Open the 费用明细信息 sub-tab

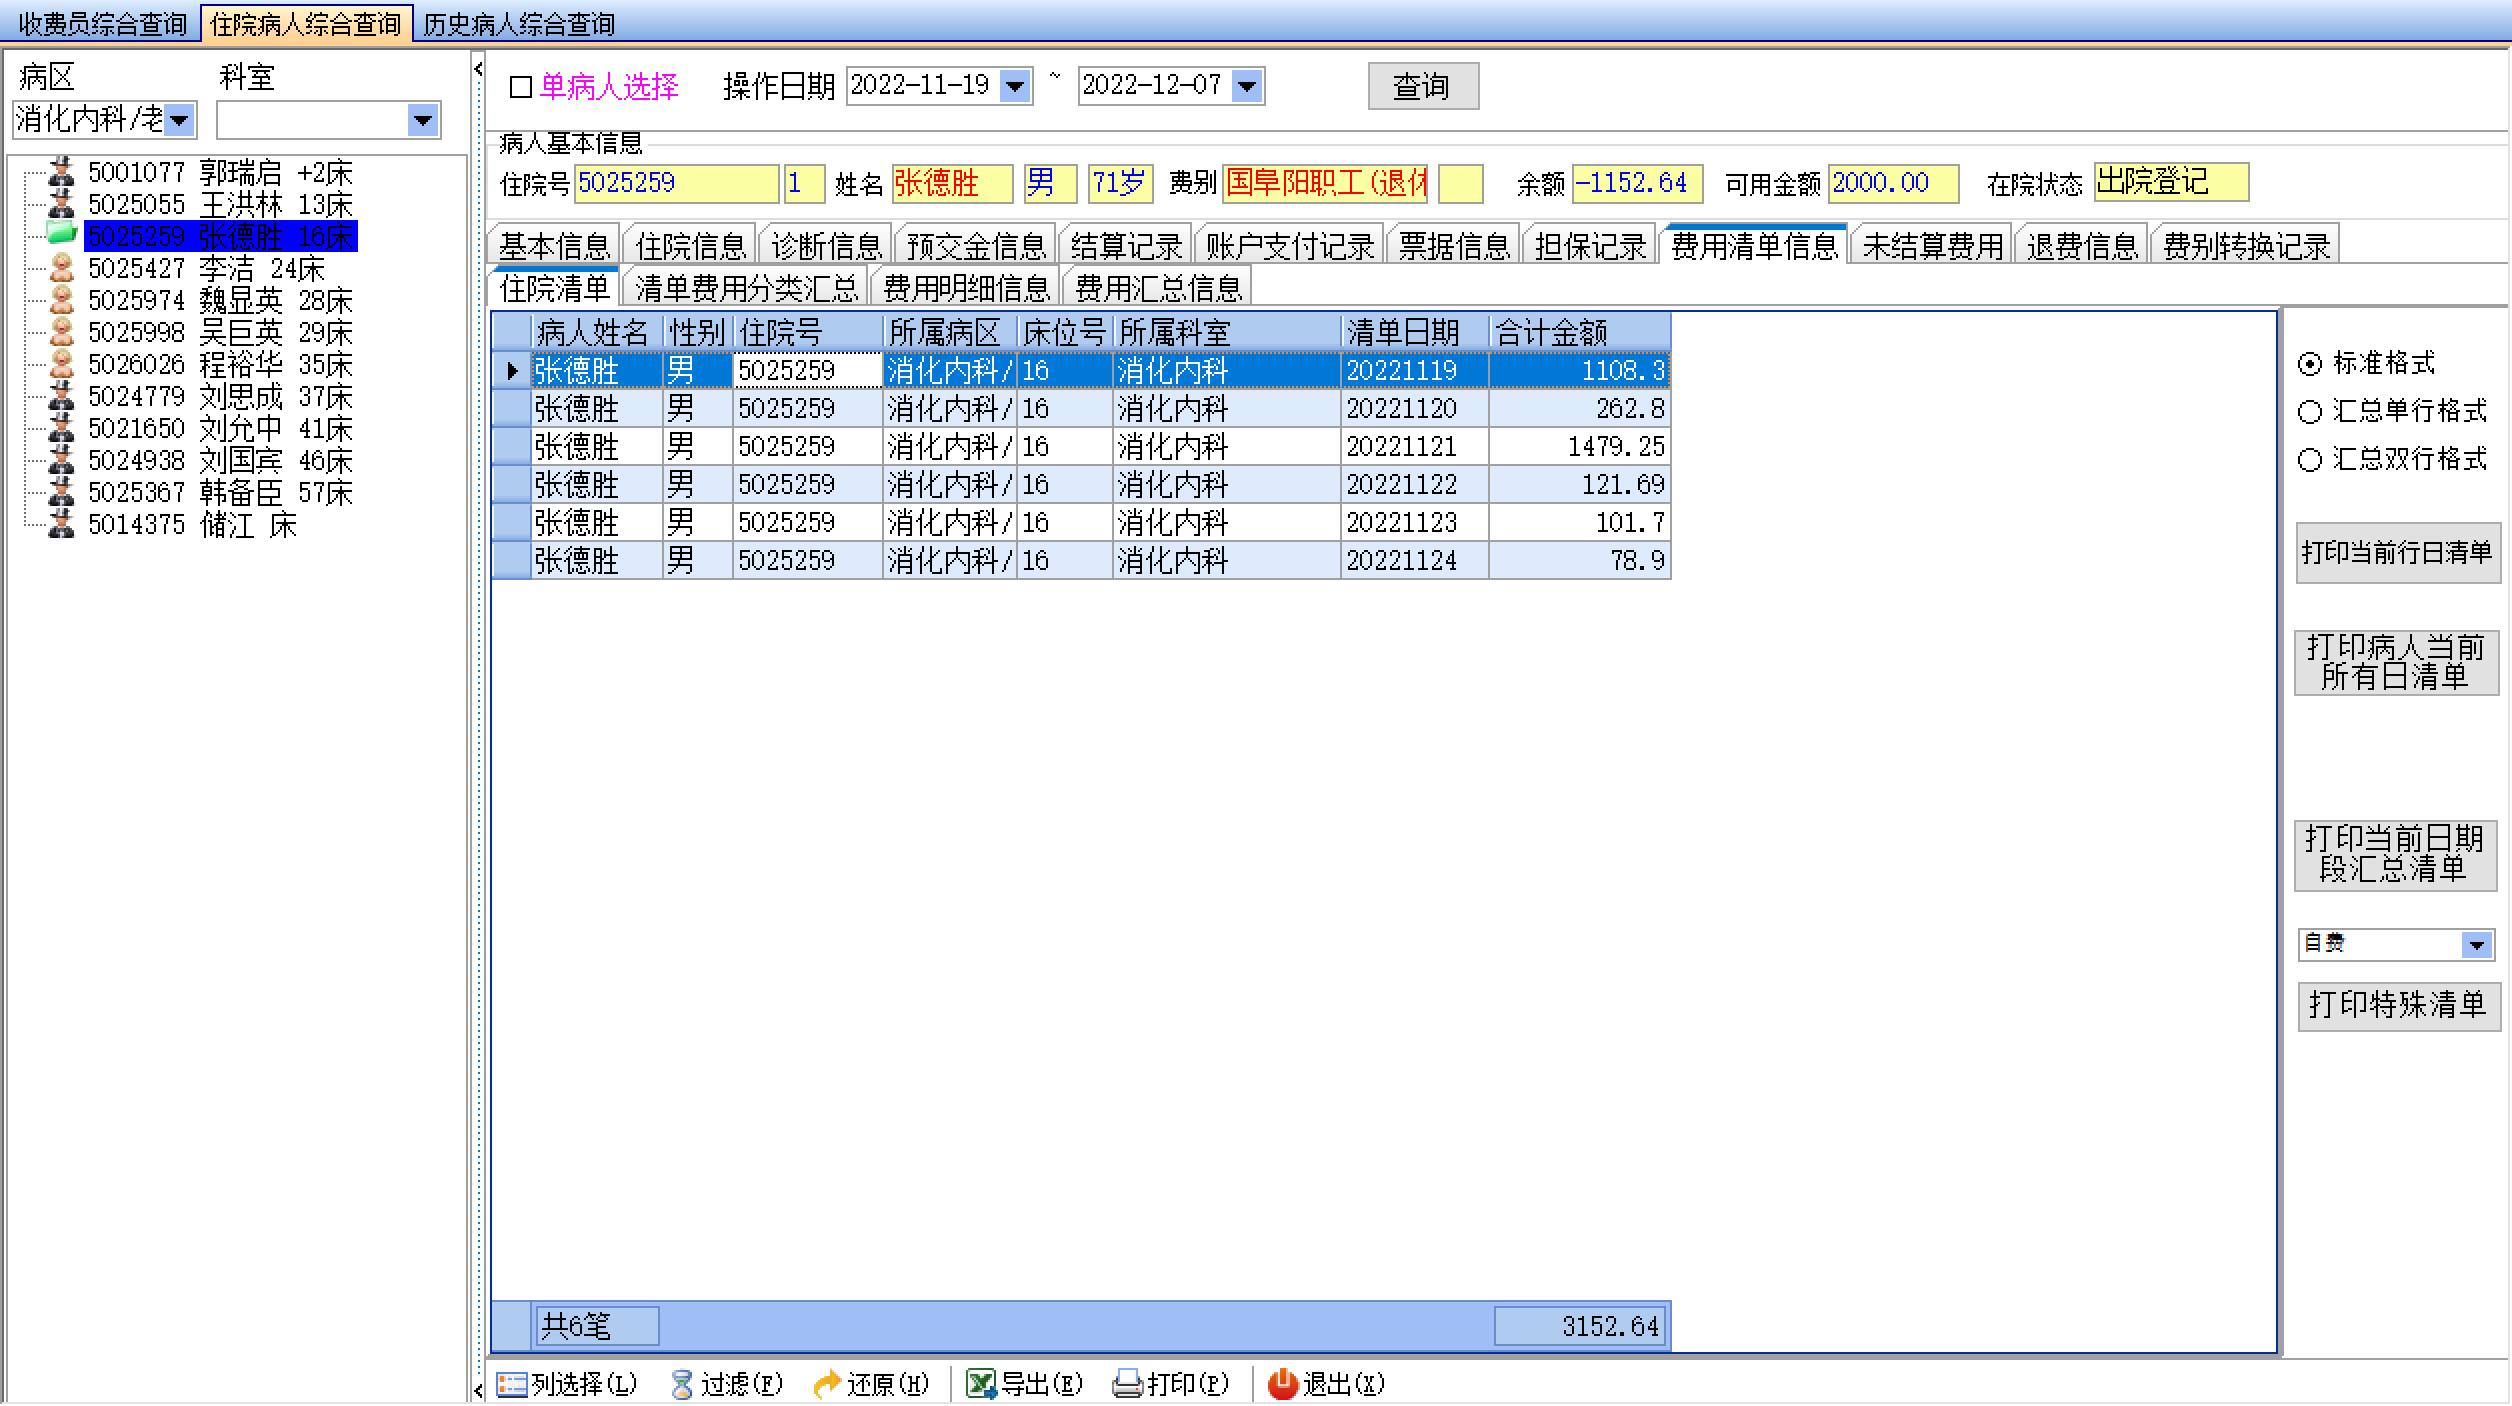coord(965,288)
